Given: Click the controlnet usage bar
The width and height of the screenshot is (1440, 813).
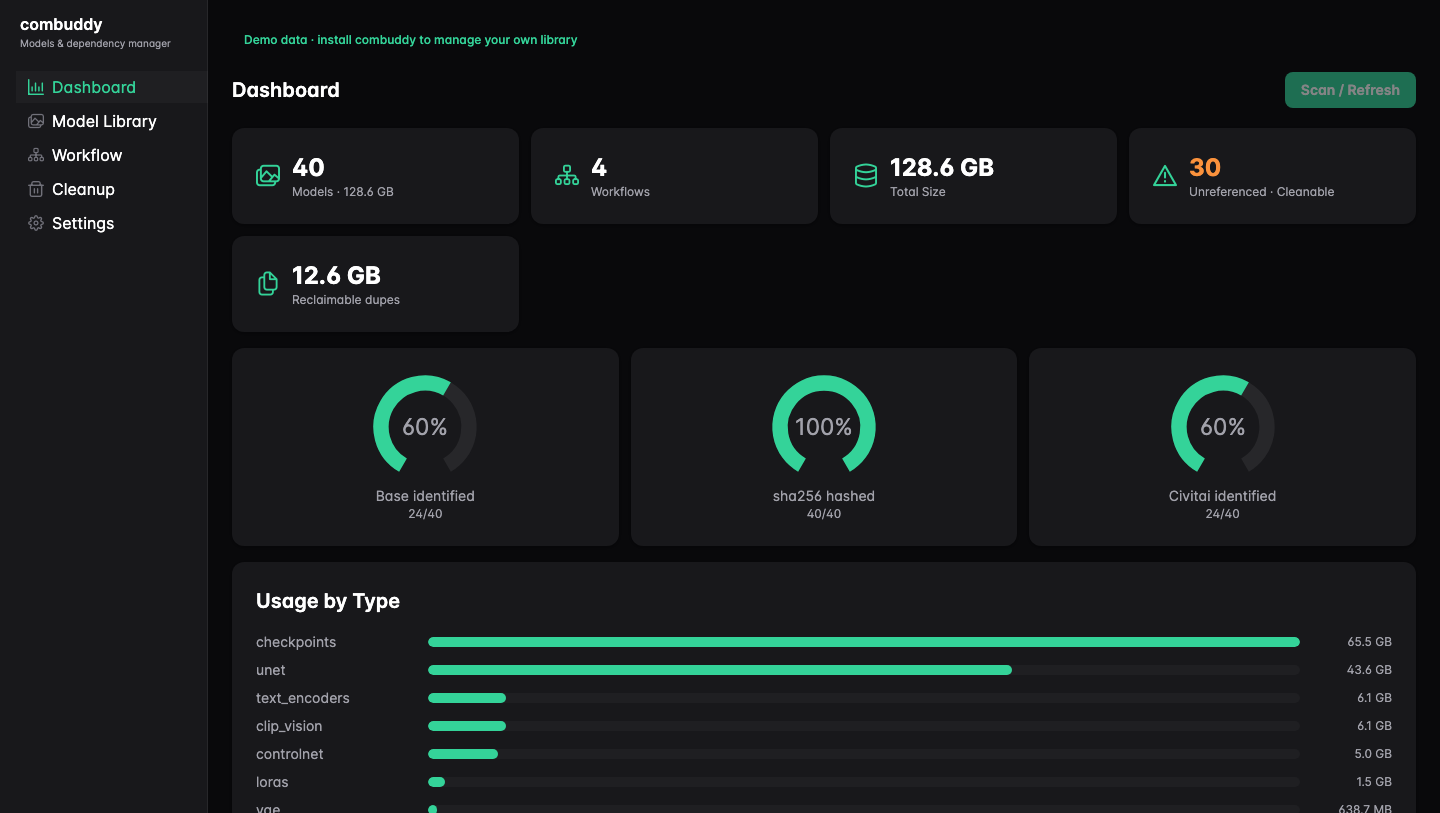Looking at the screenshot, I should pyautogui.click(x=864, y=754).
